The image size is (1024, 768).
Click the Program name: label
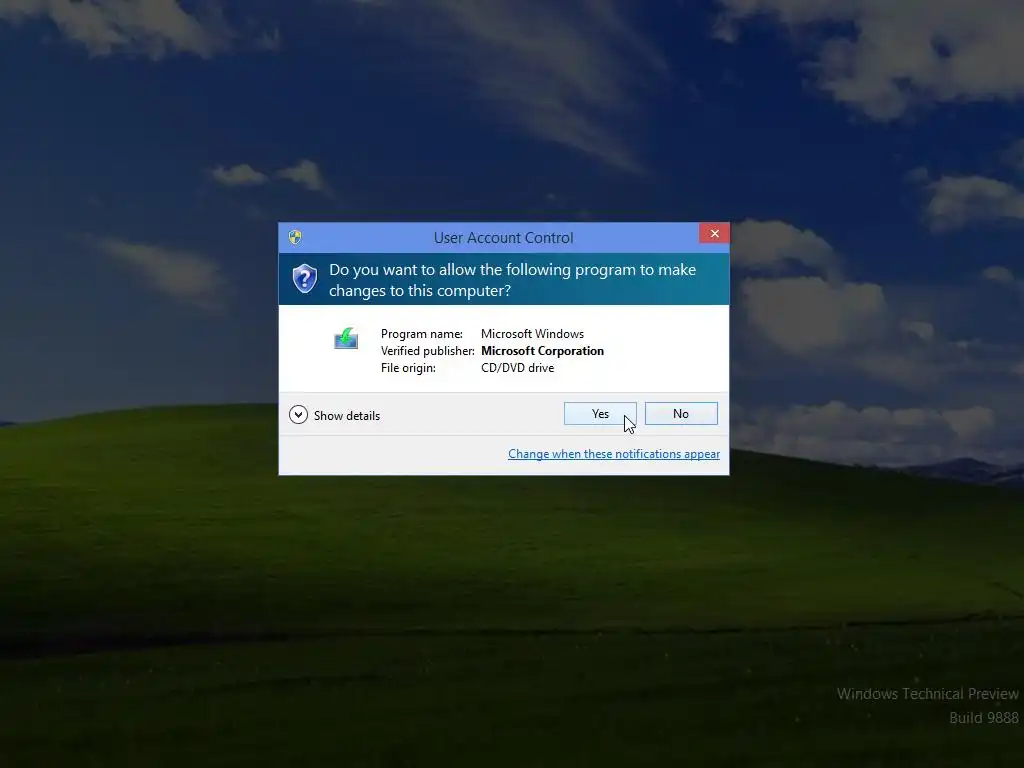point(422,334)
